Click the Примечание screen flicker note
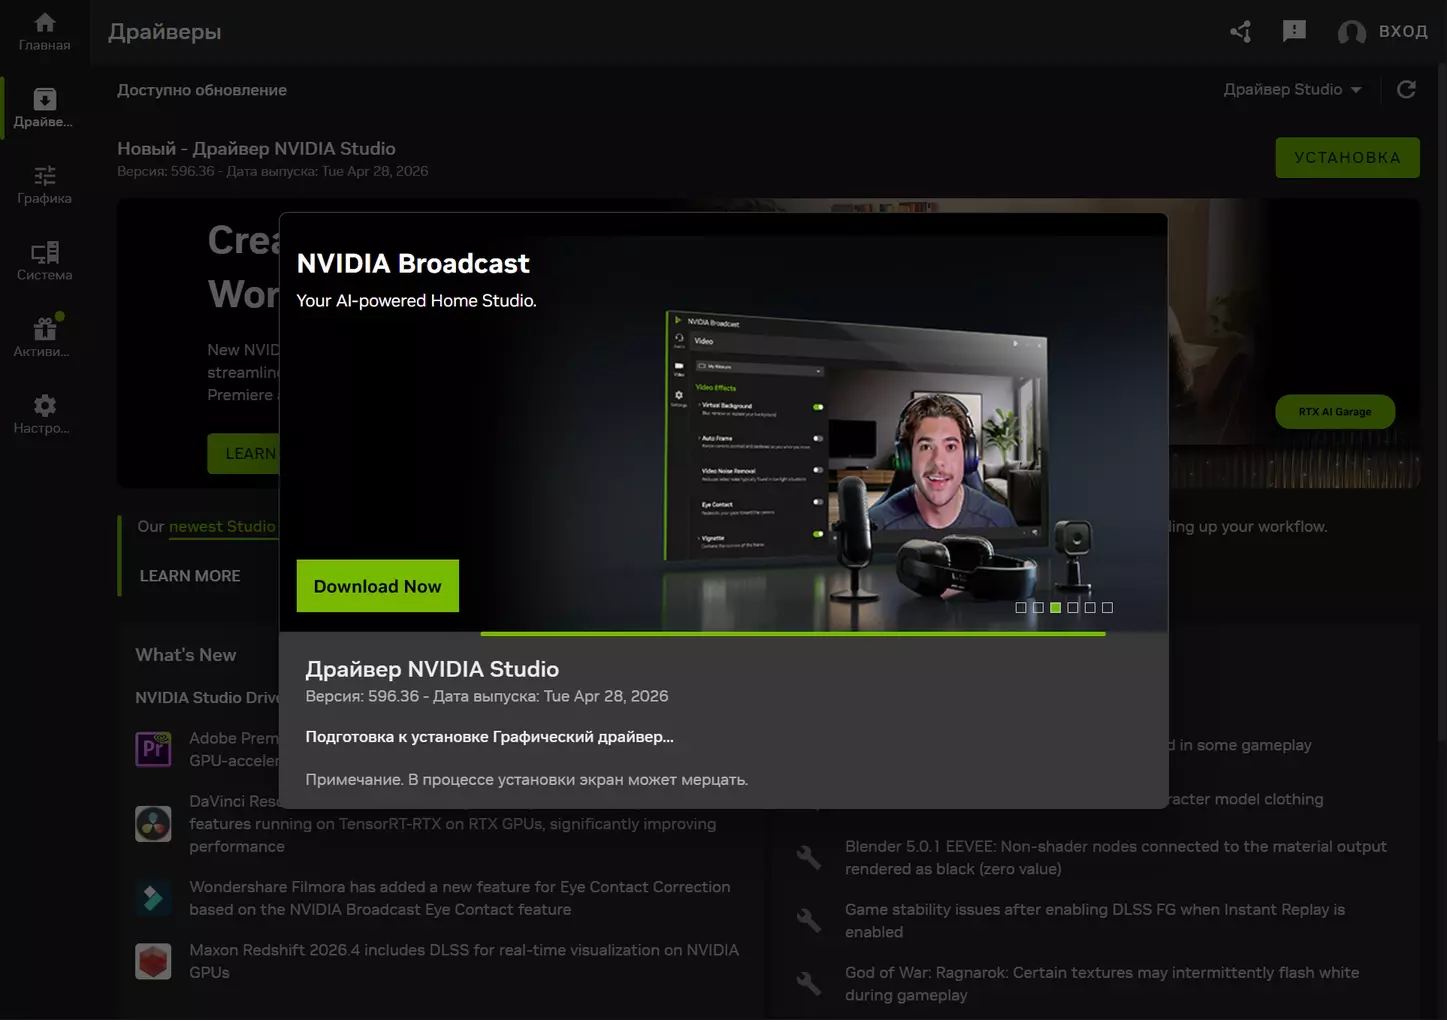 (x=527, y=780)
